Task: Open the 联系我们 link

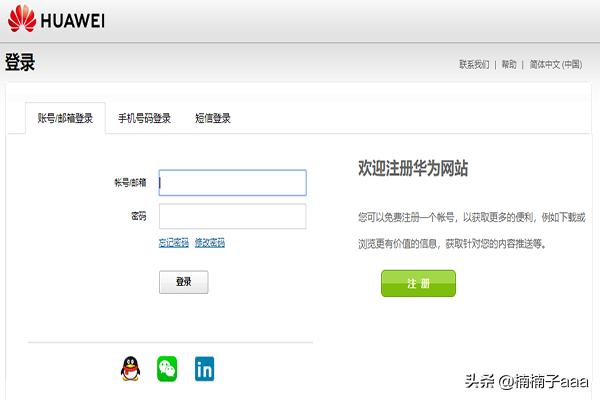Action: [x=474, y=65]
